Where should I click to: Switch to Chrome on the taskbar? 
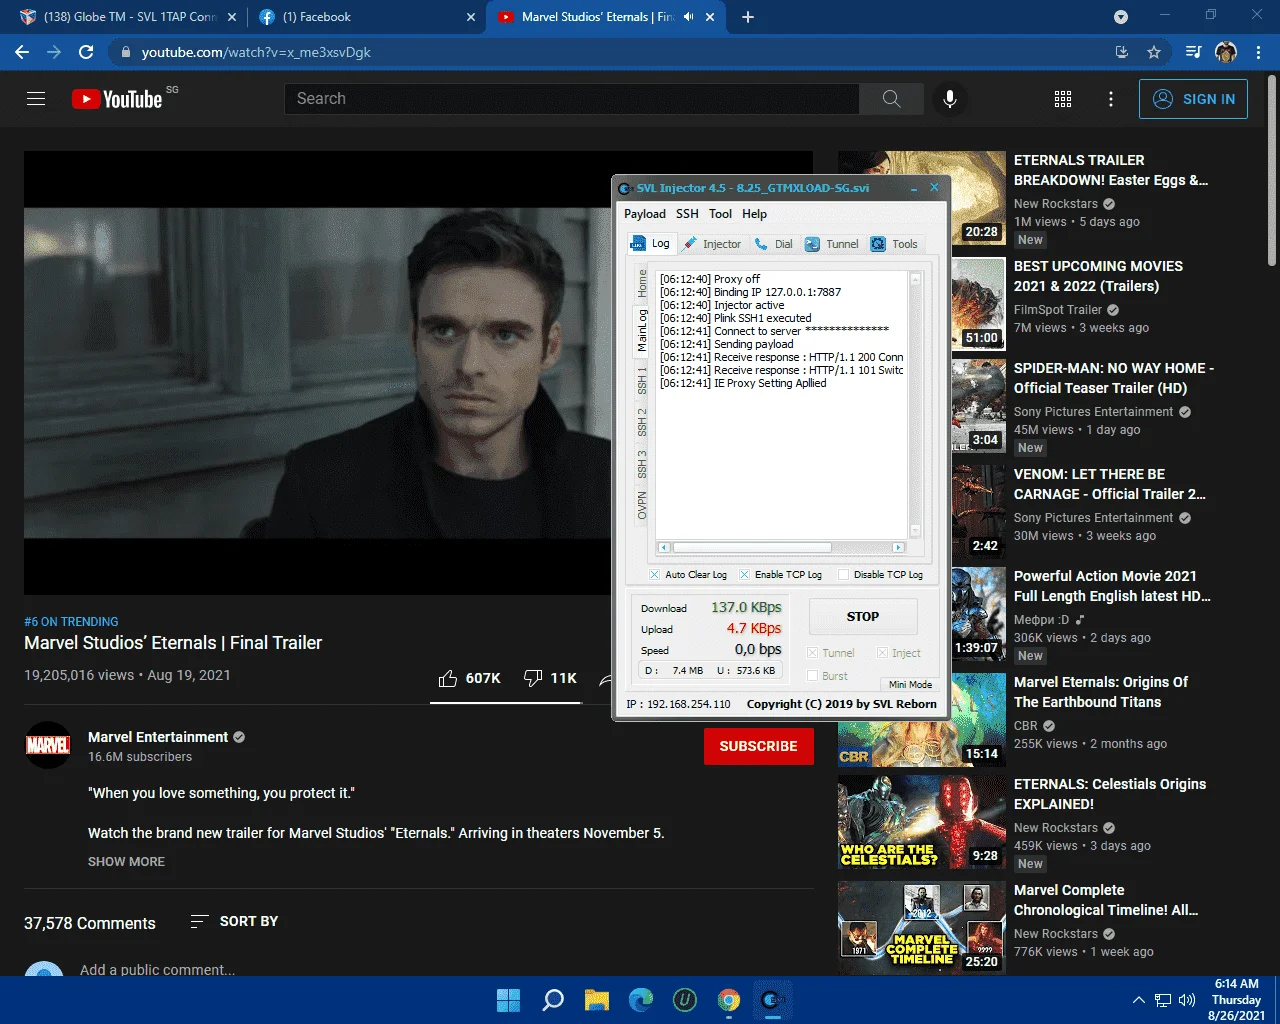[x=729, y=999]
